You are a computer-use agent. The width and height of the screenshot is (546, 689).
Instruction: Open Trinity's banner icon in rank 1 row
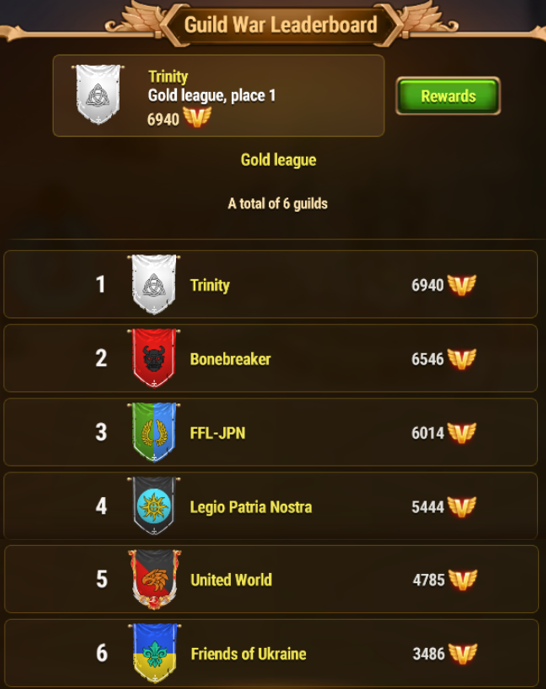(x=154, y=284)
